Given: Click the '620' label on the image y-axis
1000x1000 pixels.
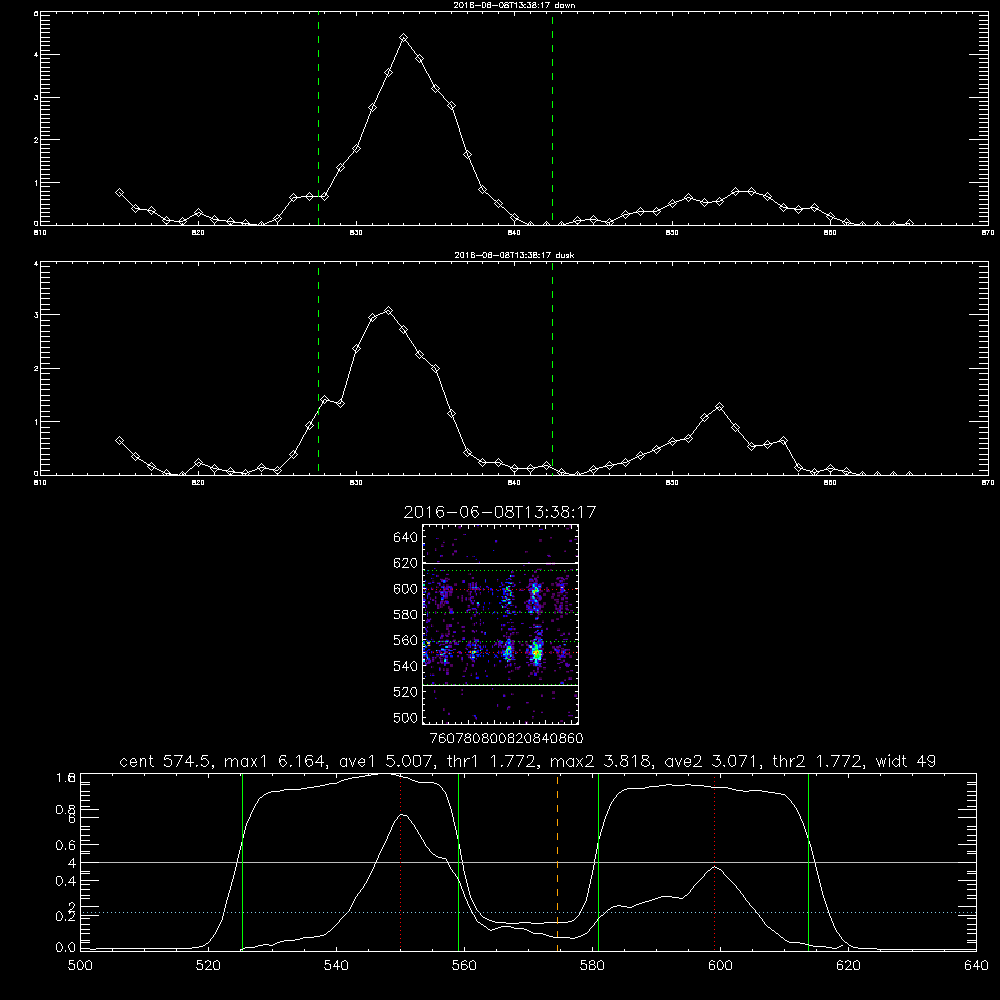Looking at the screenshot, I should point(406,563).
